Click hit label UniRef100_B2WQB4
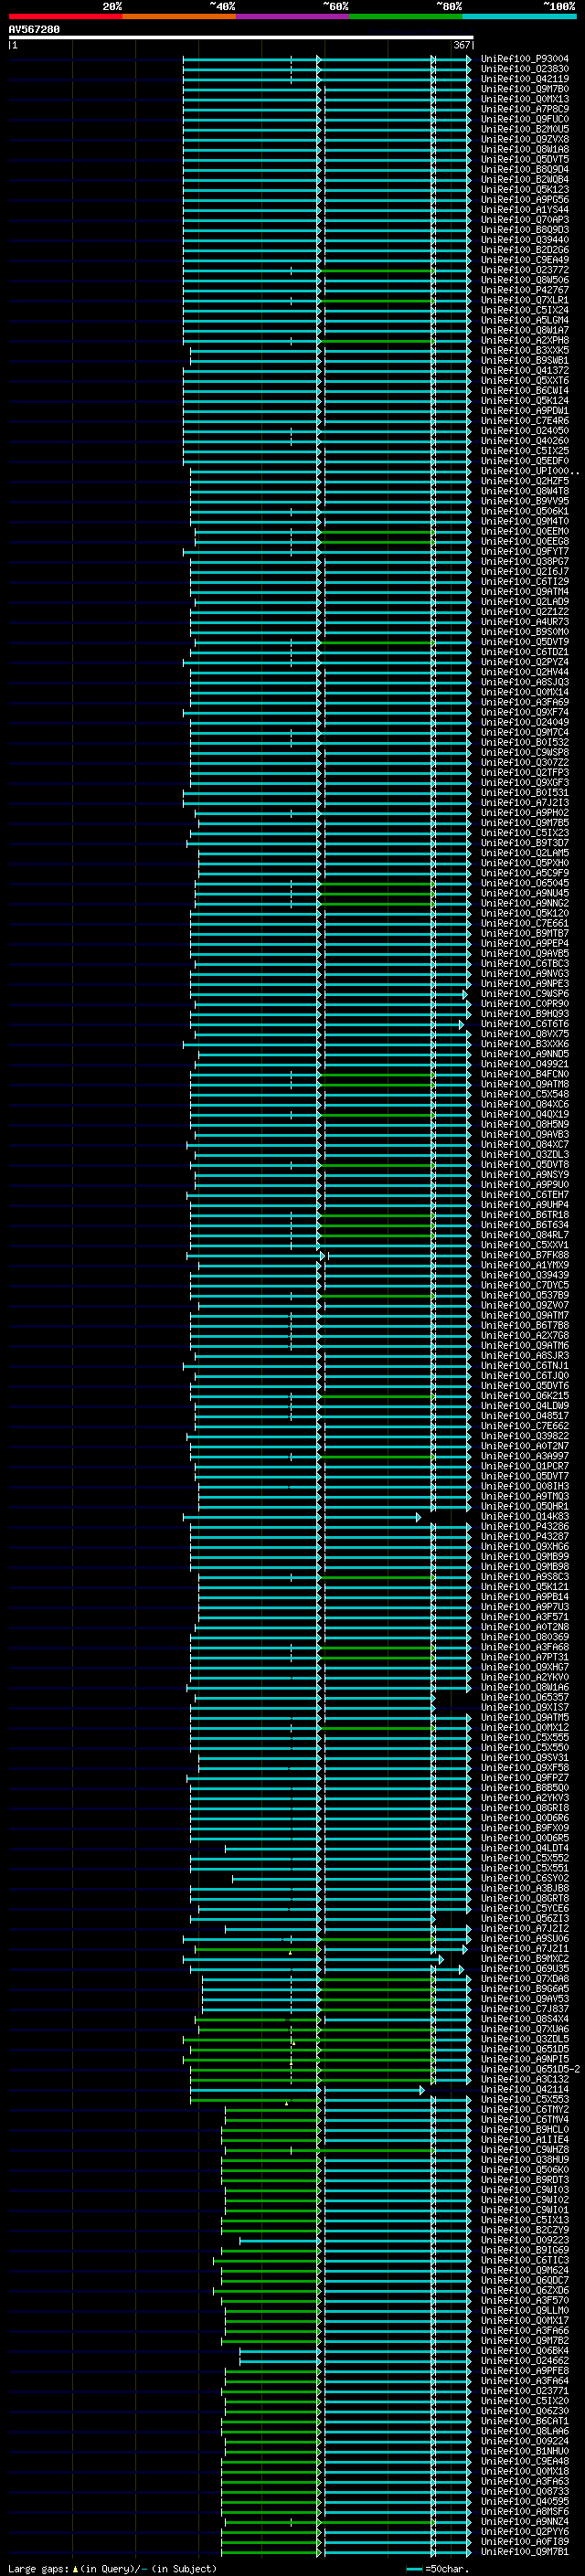Viewport: 585px width, 2576px height. [525, 180]
